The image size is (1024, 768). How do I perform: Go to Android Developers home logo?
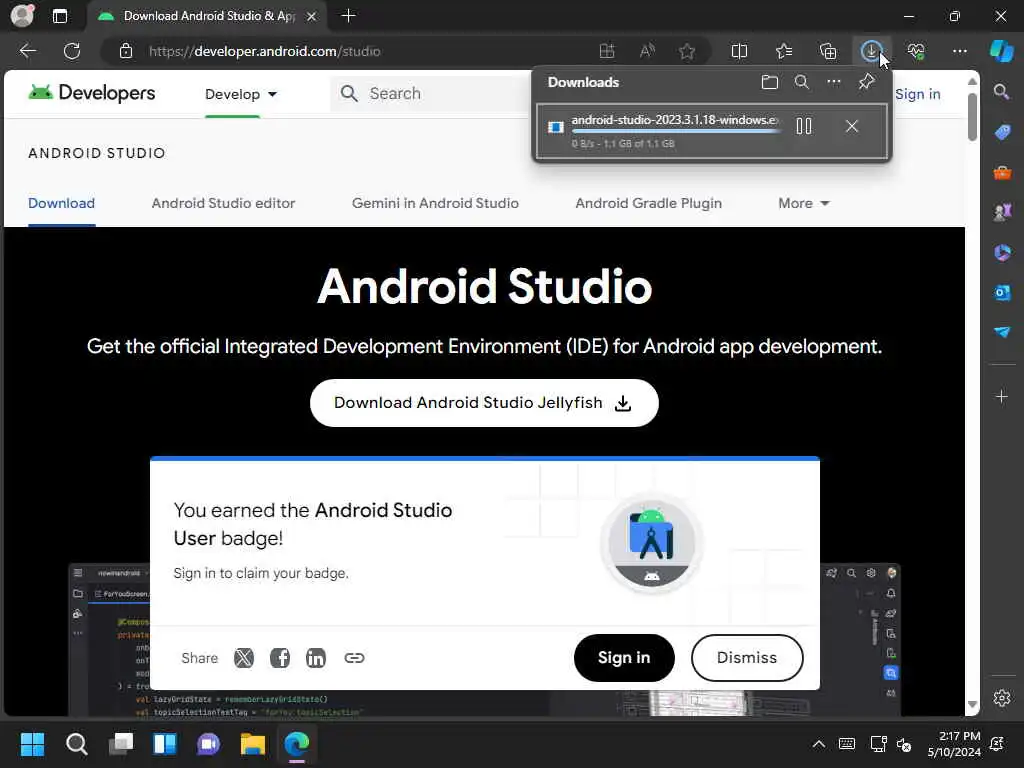91,93
